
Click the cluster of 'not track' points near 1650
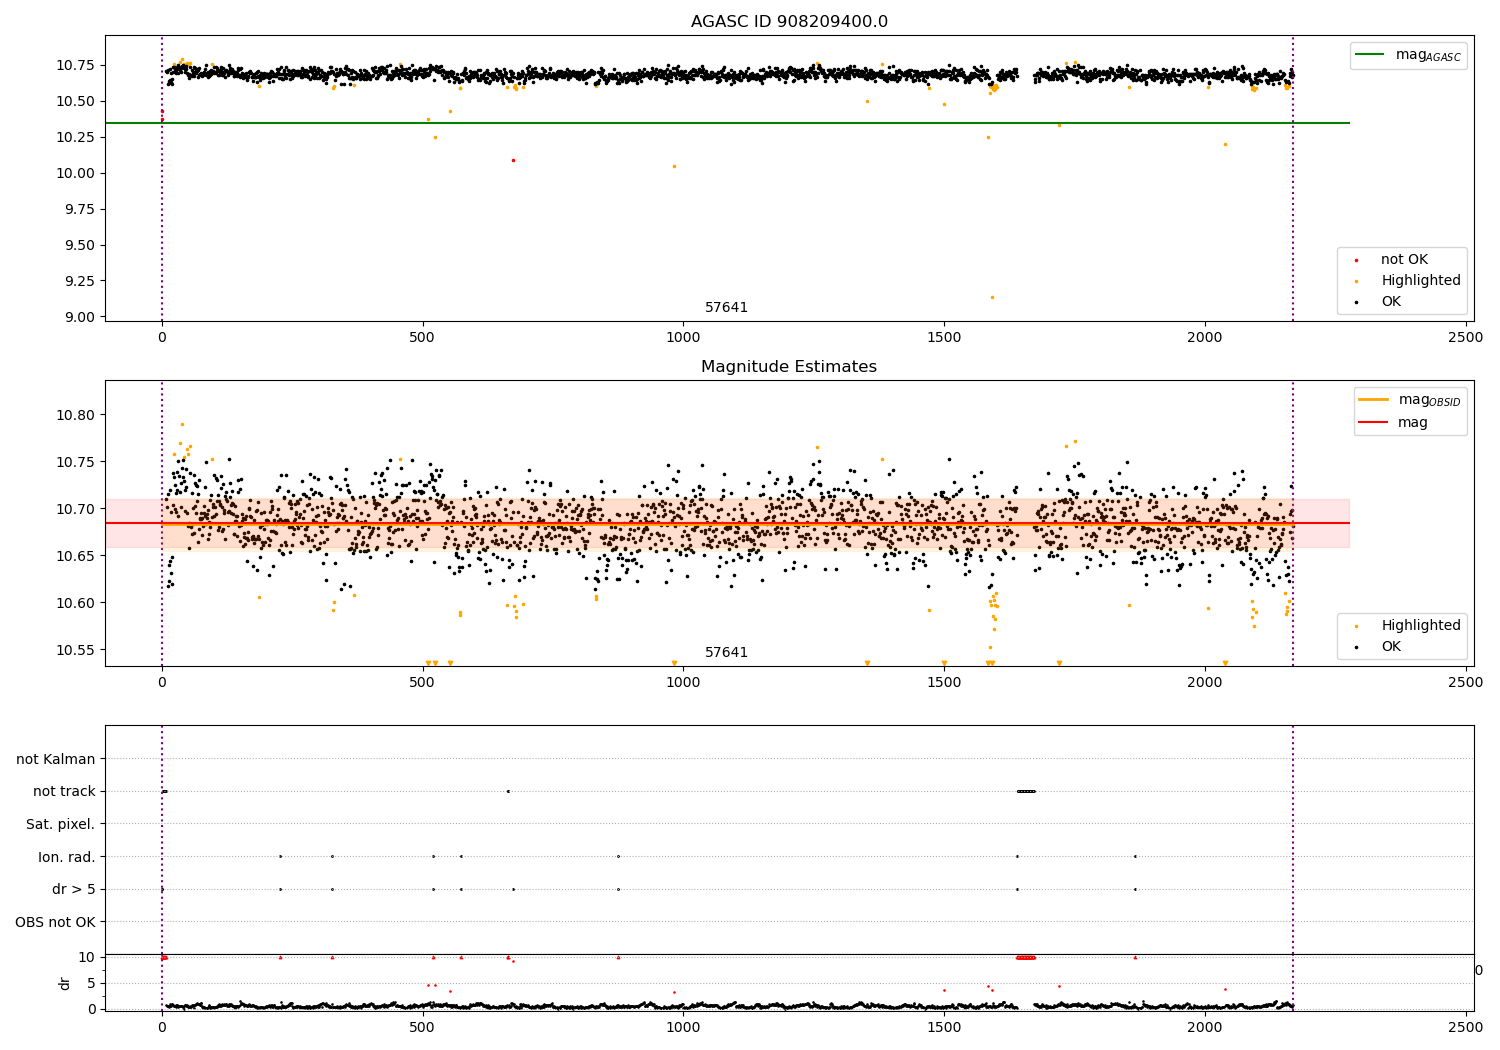pyautogui.click(x=1026, y=792)
